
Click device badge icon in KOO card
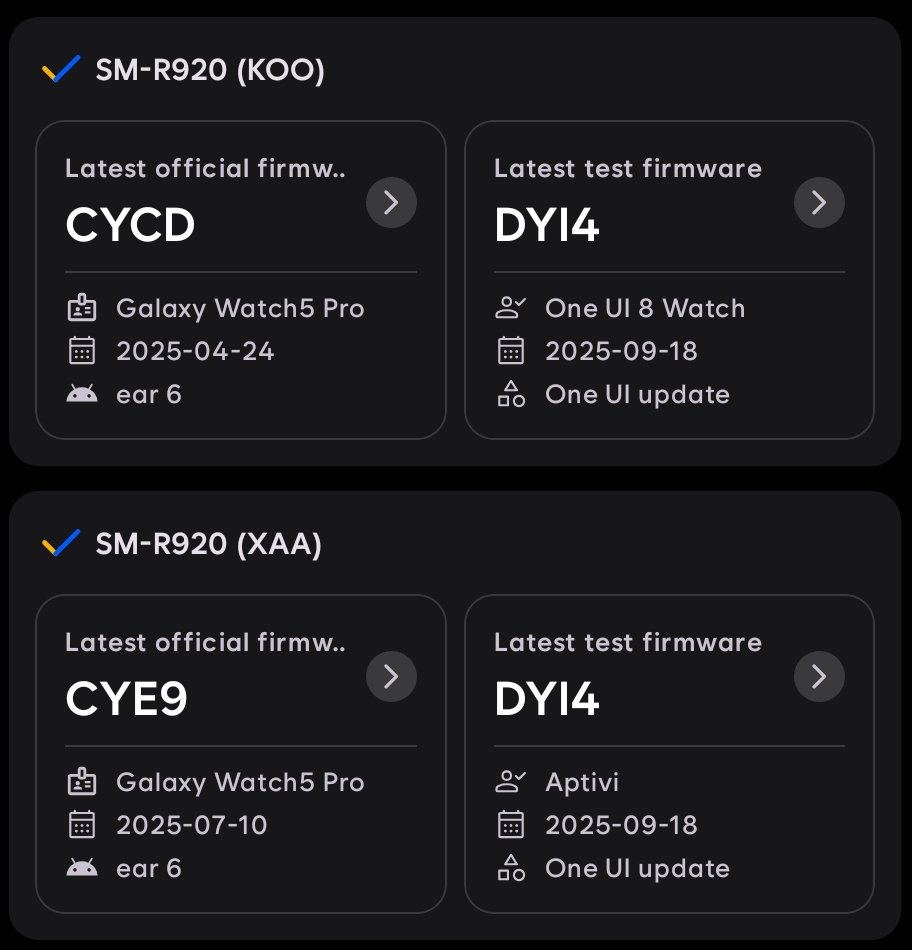[x=82, y=308]
